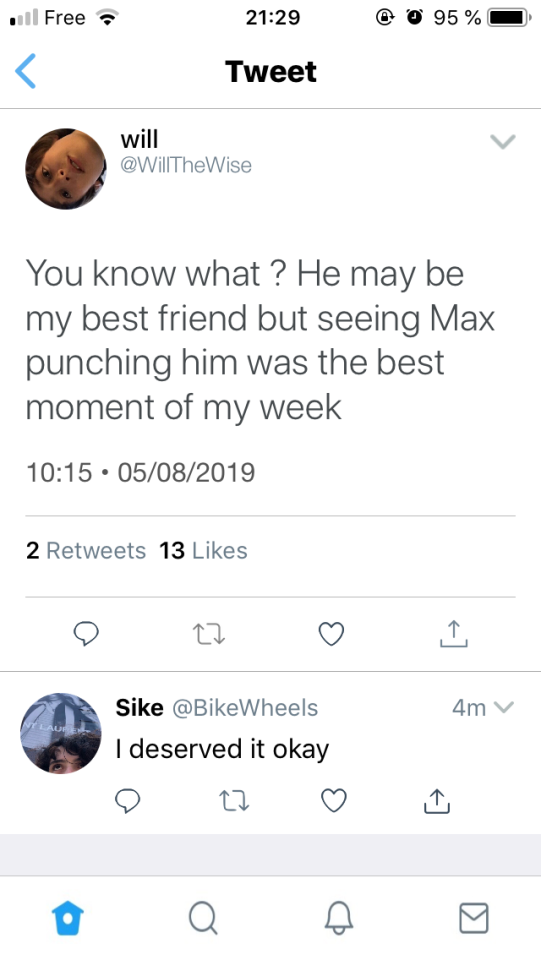Open Sike's profile avatar
Screen dimensions: 541x960
[61, 733]
